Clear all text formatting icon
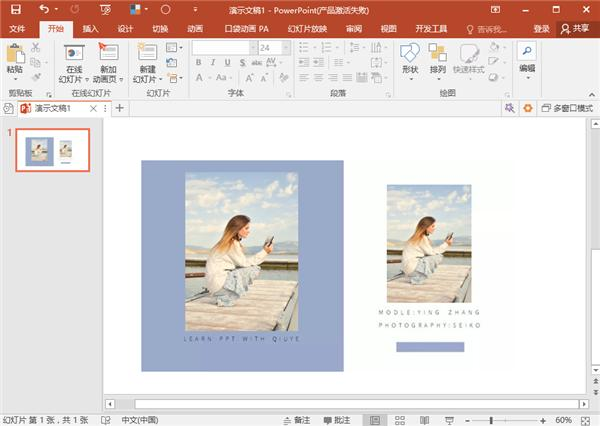Viewport: 600px width, 426px height. pyautogui.click(x=284, y=78)
